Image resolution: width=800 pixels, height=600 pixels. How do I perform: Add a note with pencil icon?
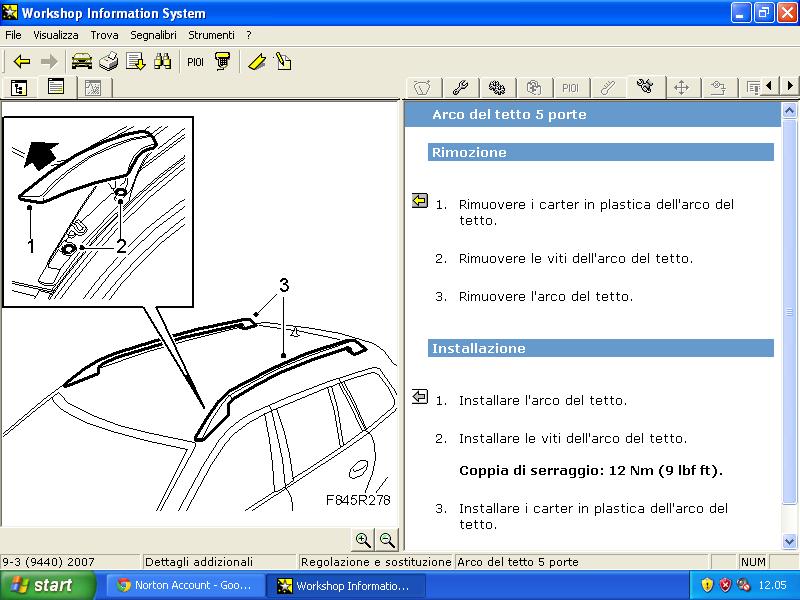(x=283, y=62)
